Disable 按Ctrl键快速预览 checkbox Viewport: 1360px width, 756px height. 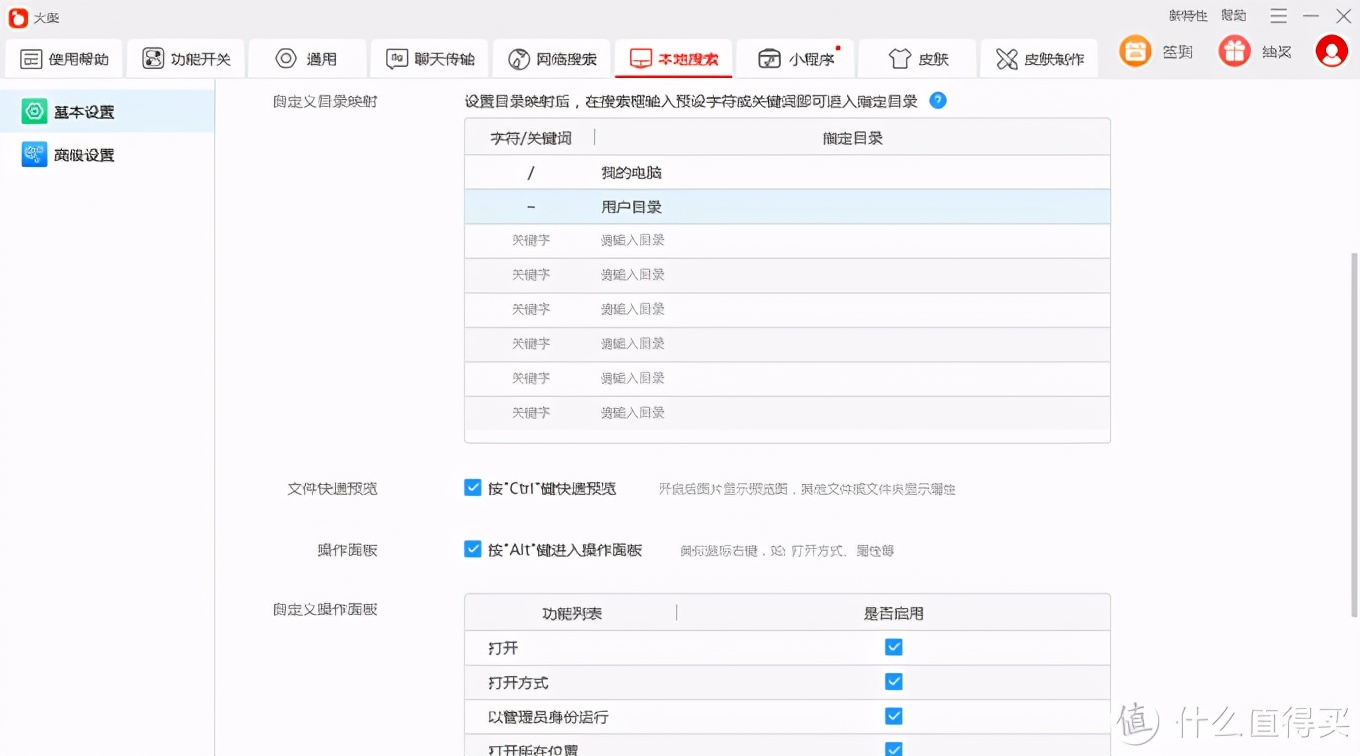coord(472,487)
